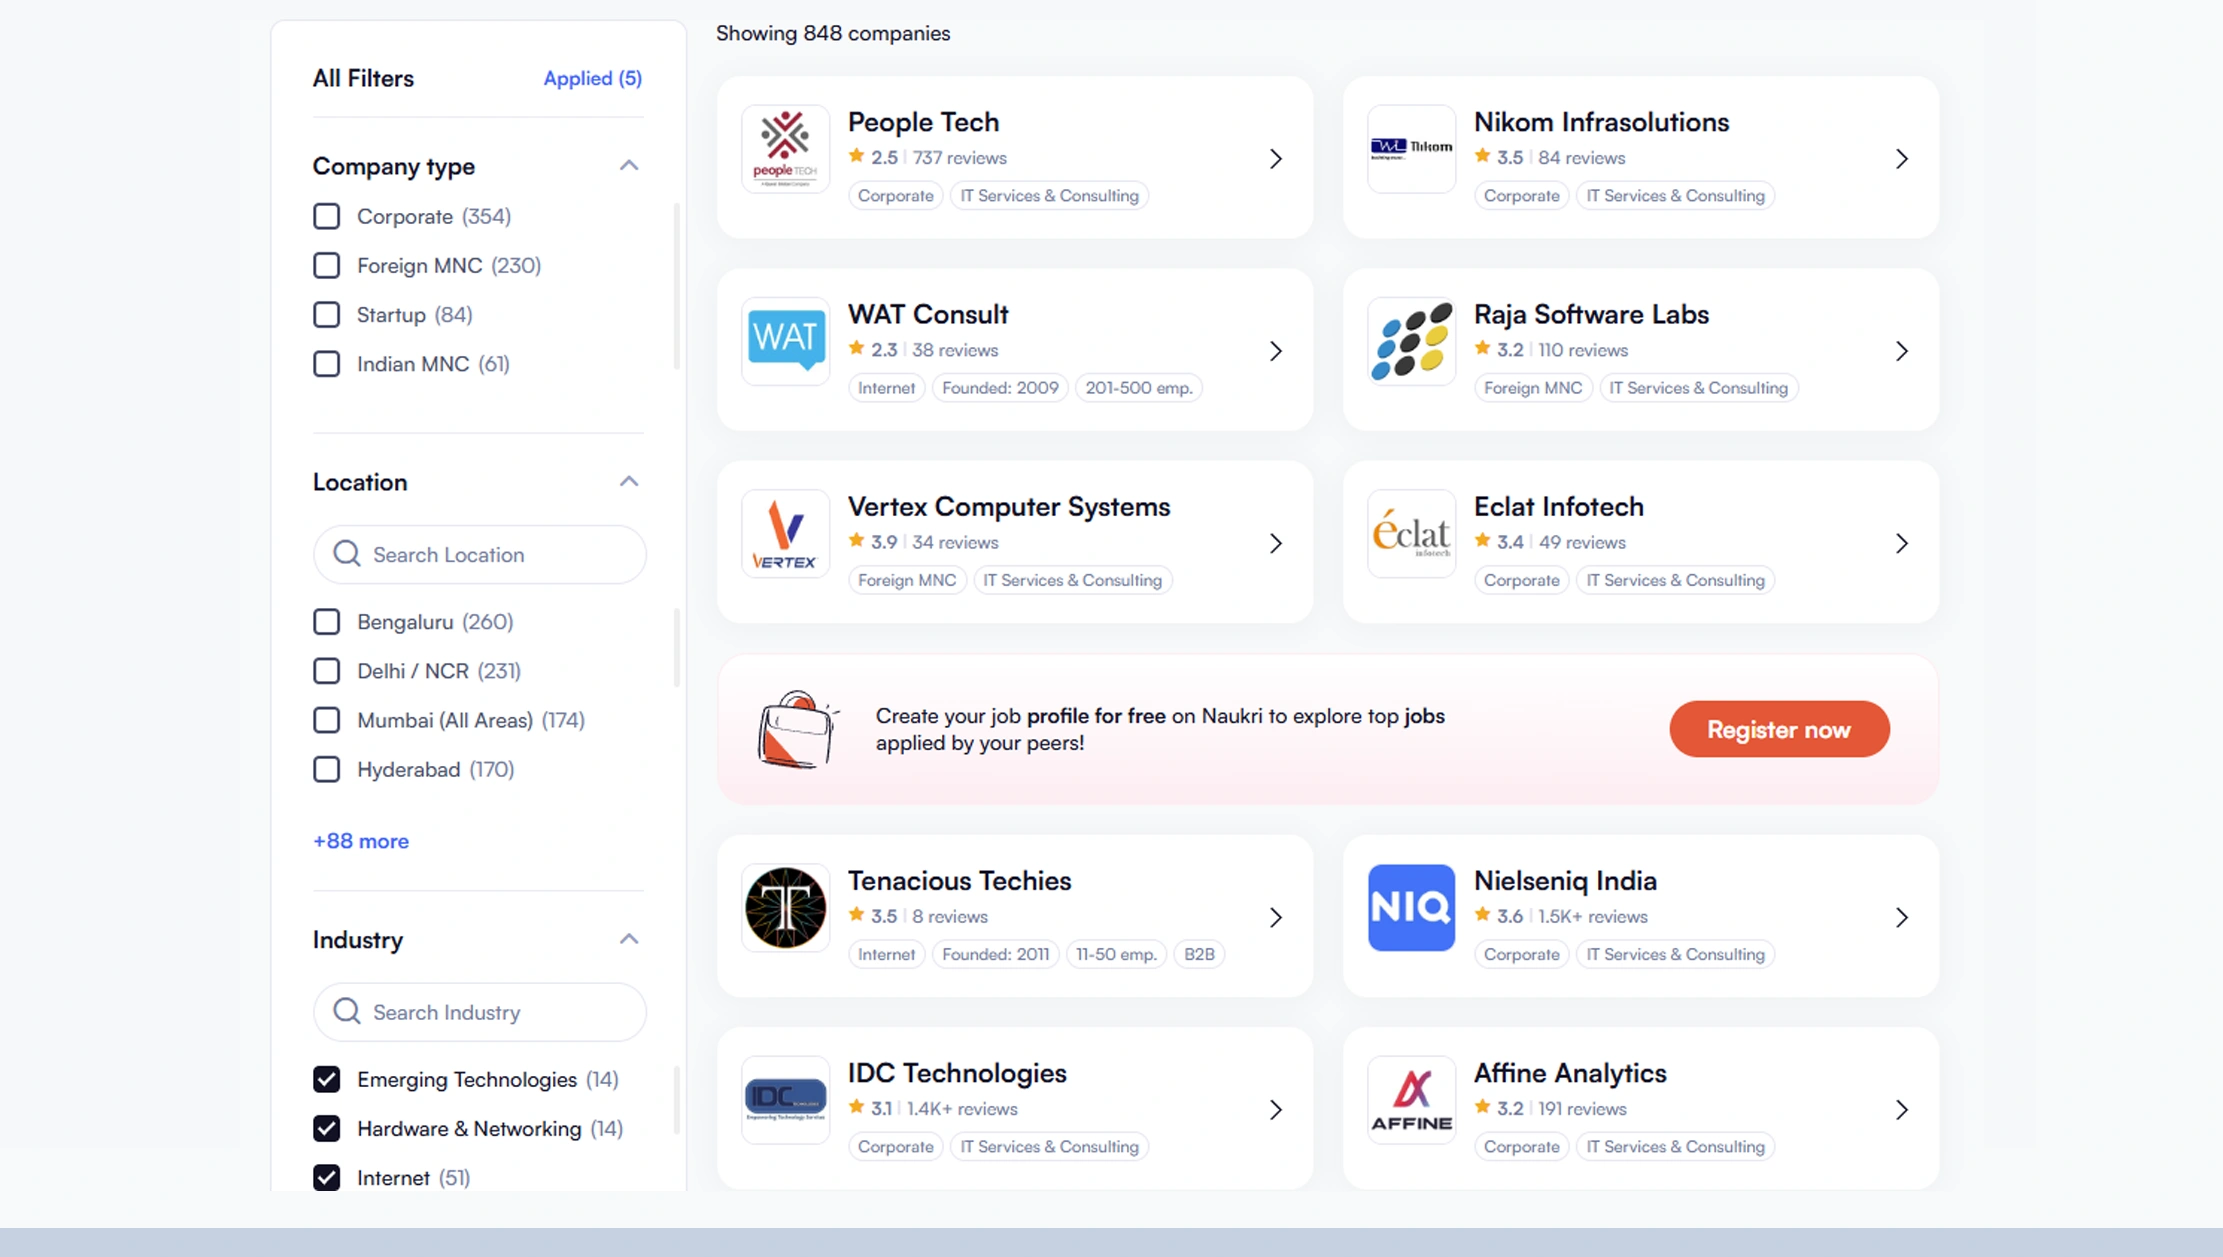
Task: Click the Raja Software Labs logo
Action: point(1411,340)
